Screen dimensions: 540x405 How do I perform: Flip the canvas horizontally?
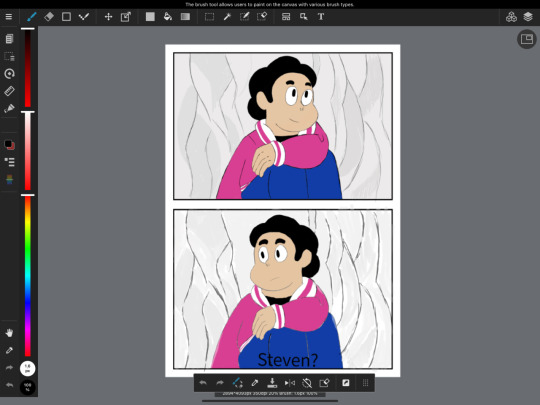click(x=290, y=383)
